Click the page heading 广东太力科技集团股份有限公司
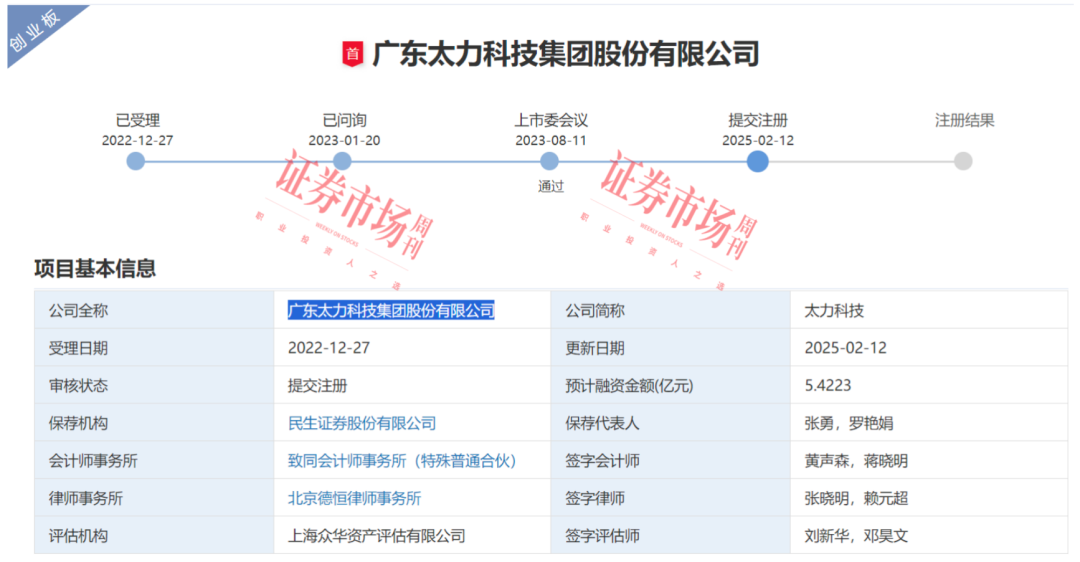This screenshot has width=1080, height=562. pyautogui.click(x=566, y=54)
